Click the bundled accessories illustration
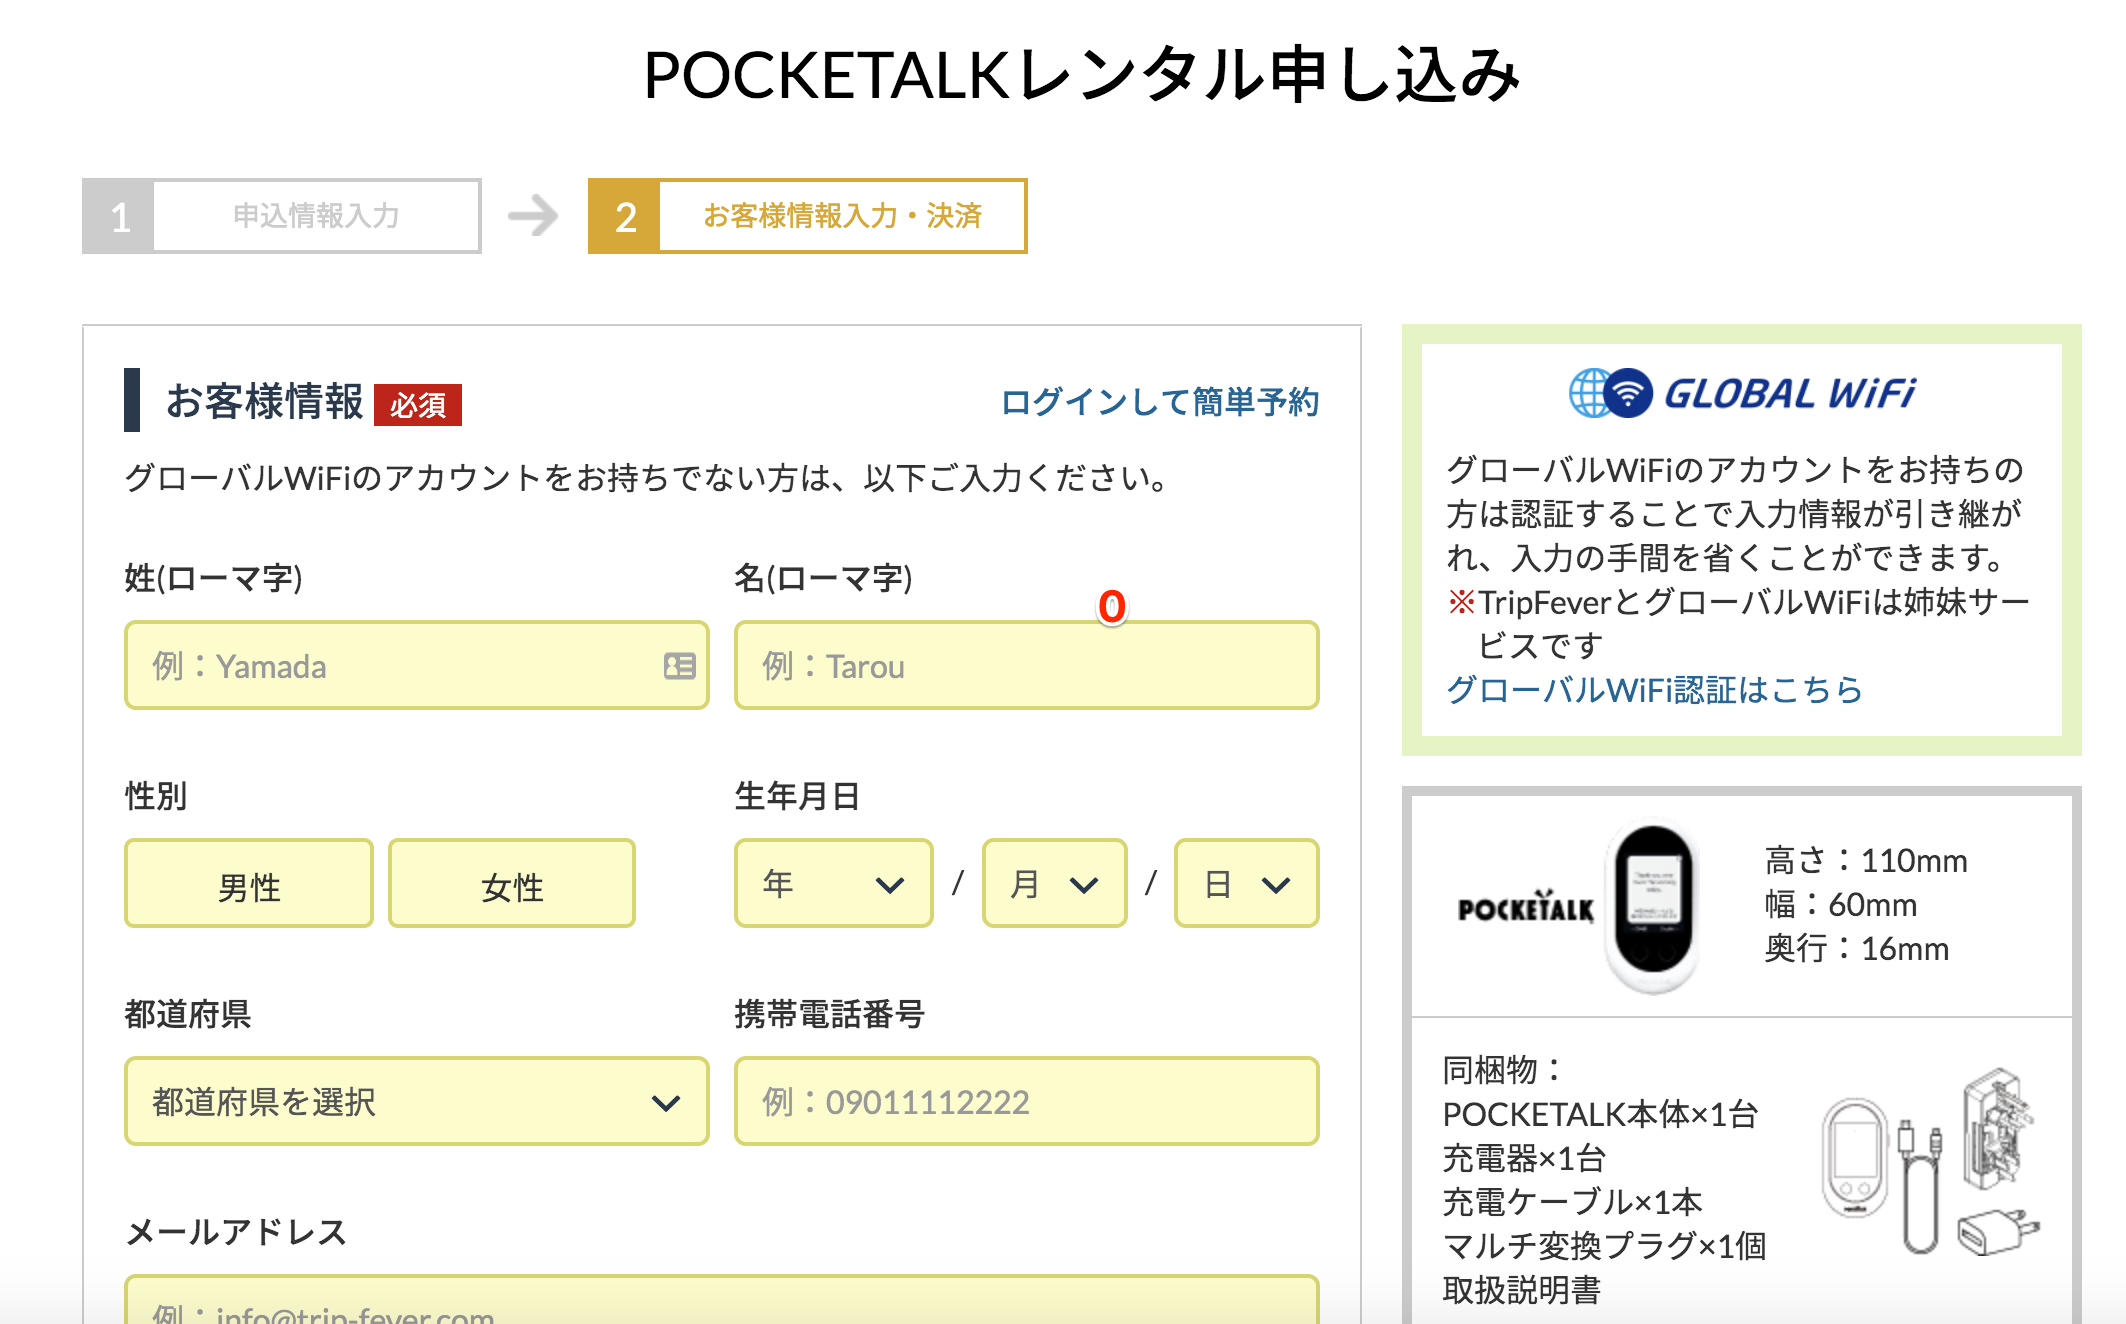Viewport: 2126px width, 1324px height. coord(1930,1162)
